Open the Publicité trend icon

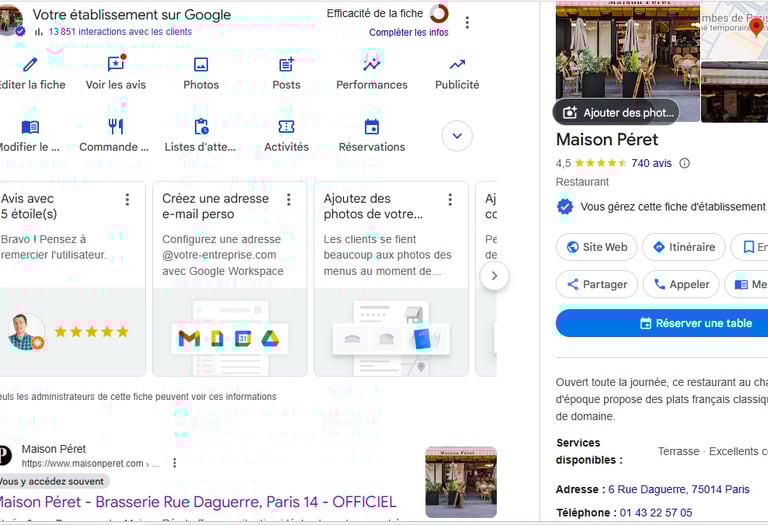[457, 65]
